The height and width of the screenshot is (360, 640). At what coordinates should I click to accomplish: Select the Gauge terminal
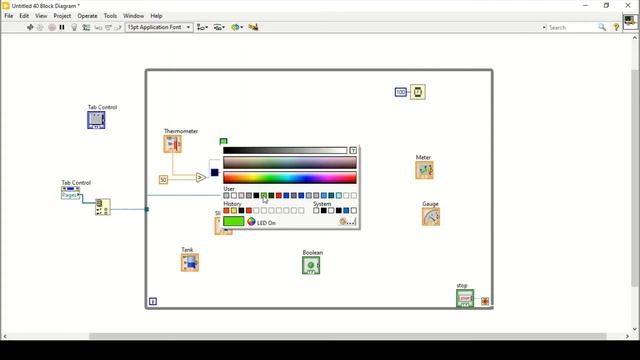pos(431,217)
